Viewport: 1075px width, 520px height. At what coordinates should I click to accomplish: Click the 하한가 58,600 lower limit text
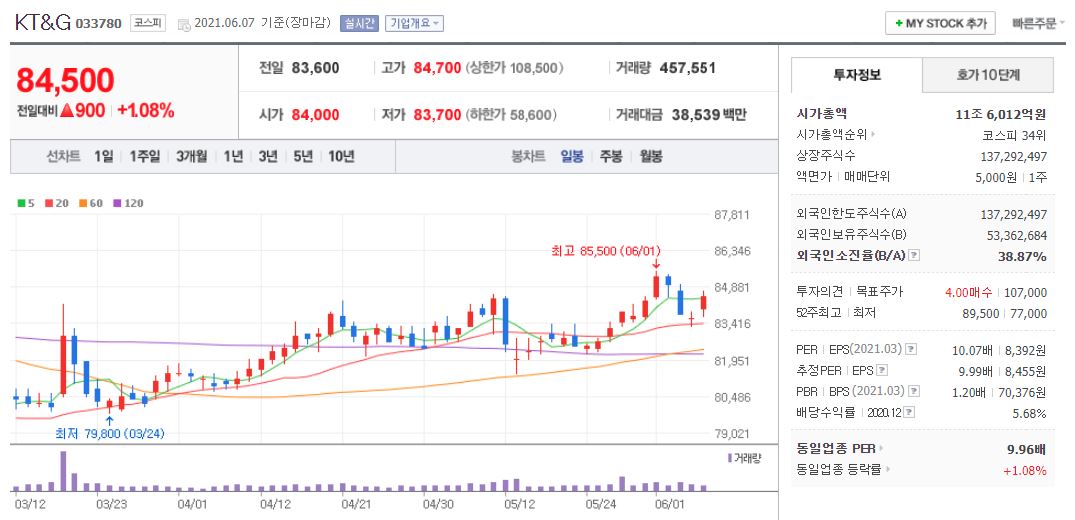(x=511, y=115)
